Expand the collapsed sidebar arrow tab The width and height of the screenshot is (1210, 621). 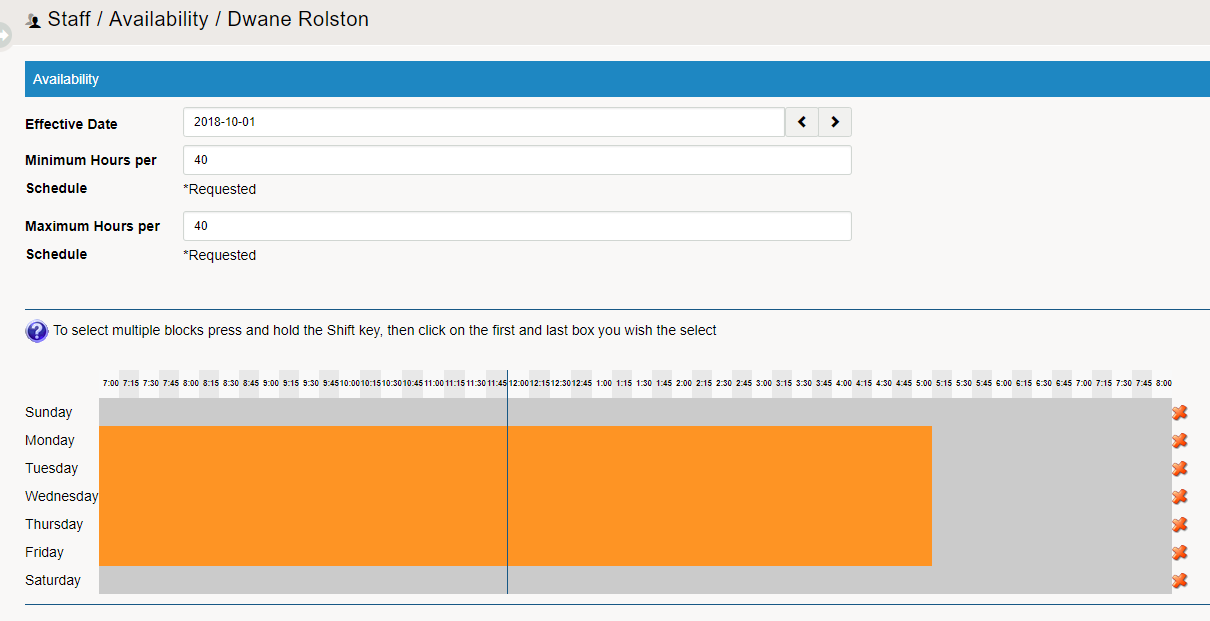5,36
